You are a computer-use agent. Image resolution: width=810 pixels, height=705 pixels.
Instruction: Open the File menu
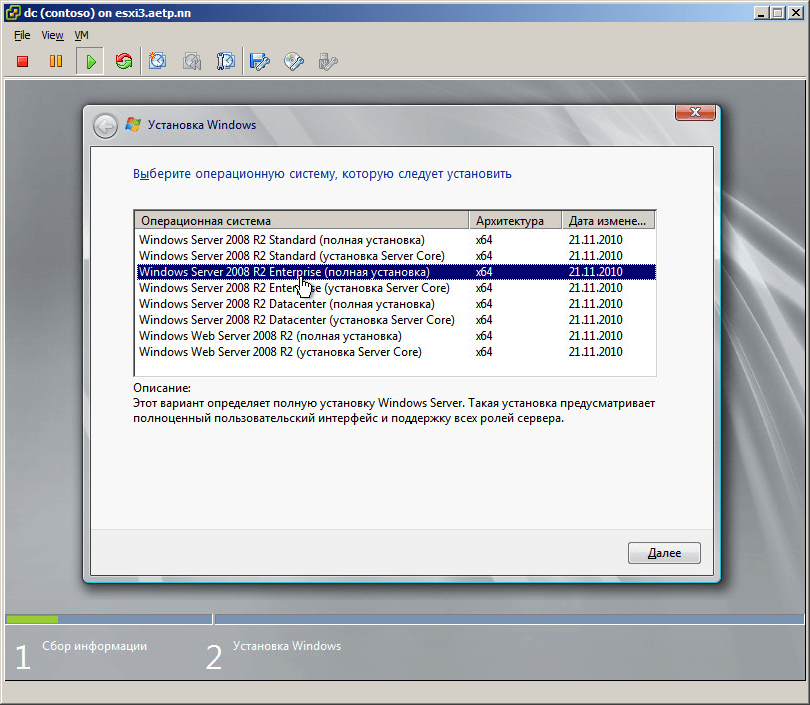tap(22, 35)
